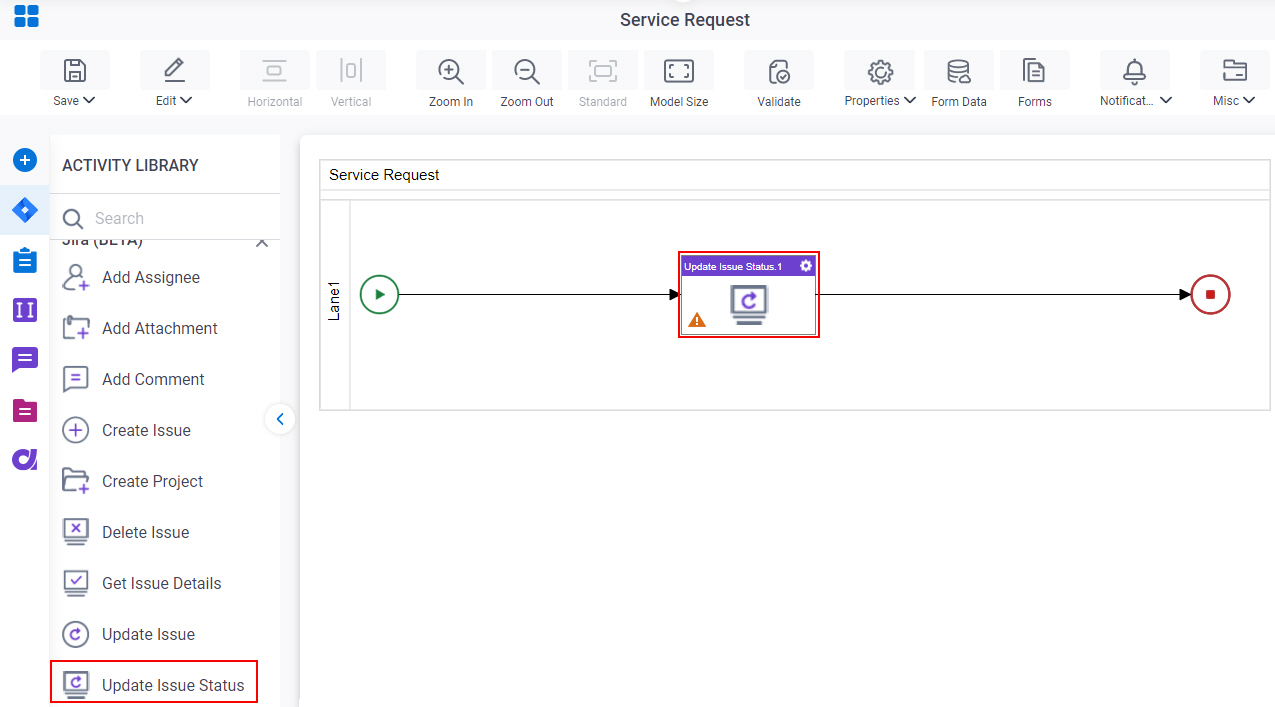Screen dimensions: 1275x707
Task: Click the Horizontal align toolbar button
Action: pyautogui.click(x=275, y=80)
